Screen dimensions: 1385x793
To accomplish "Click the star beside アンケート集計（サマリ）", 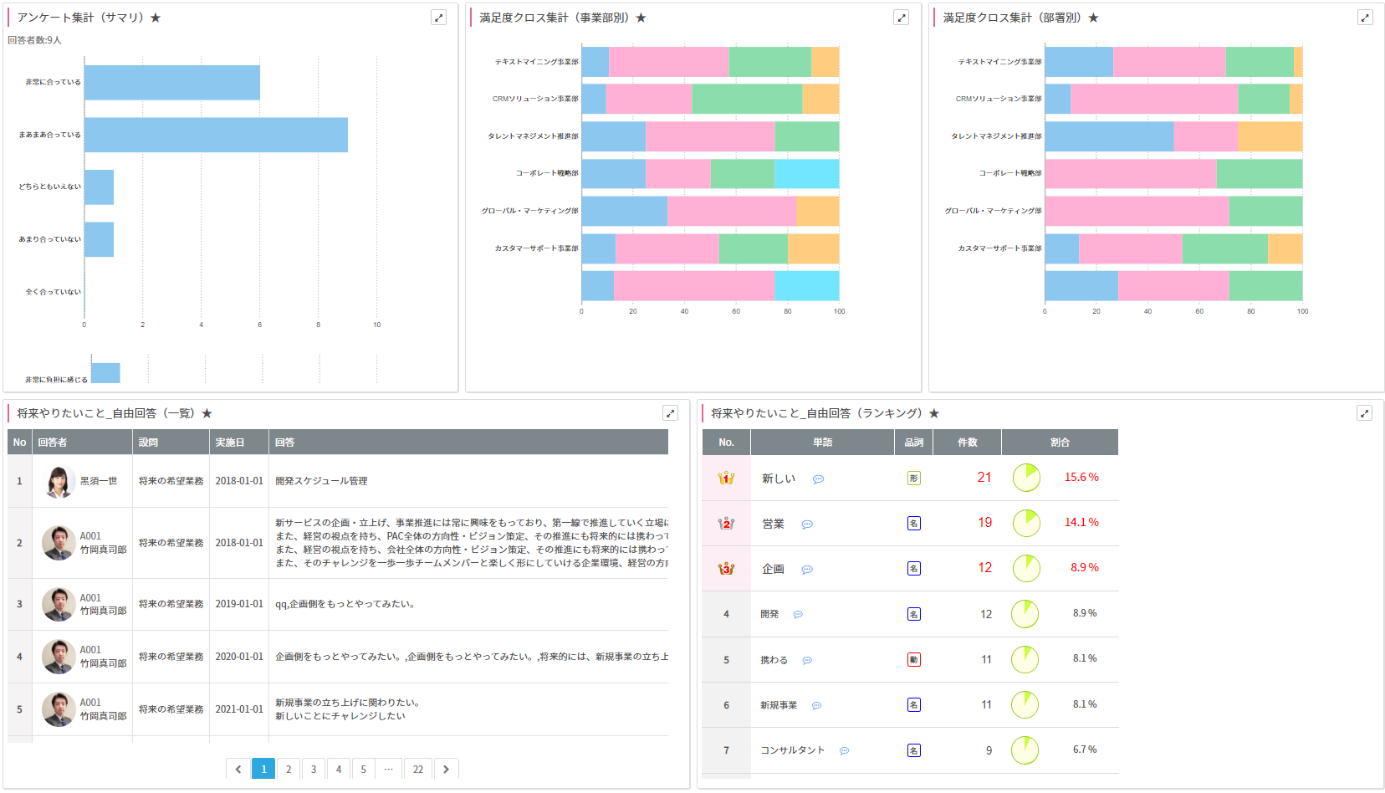I will 155,18.
